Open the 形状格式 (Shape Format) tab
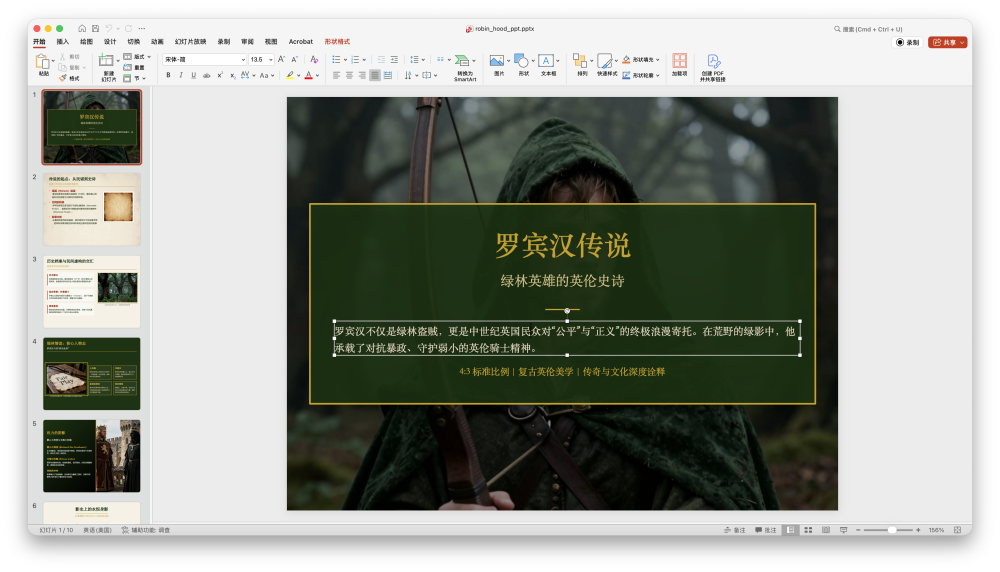 [x=337, y=42]
